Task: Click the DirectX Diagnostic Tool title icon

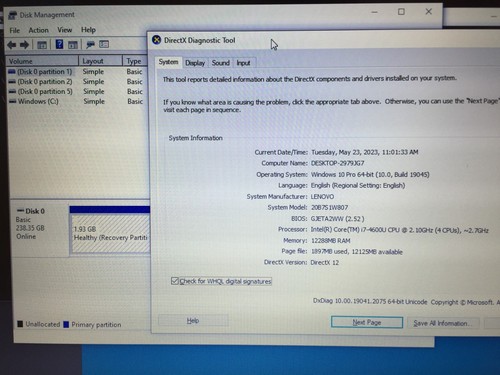Action: (156, 40)
